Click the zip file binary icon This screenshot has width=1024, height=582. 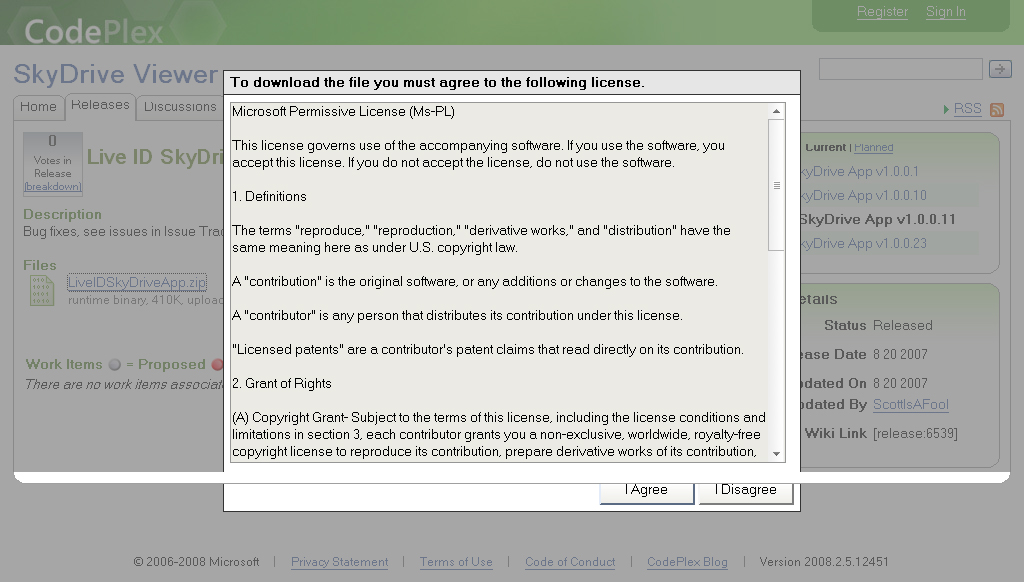coord(42,291)
